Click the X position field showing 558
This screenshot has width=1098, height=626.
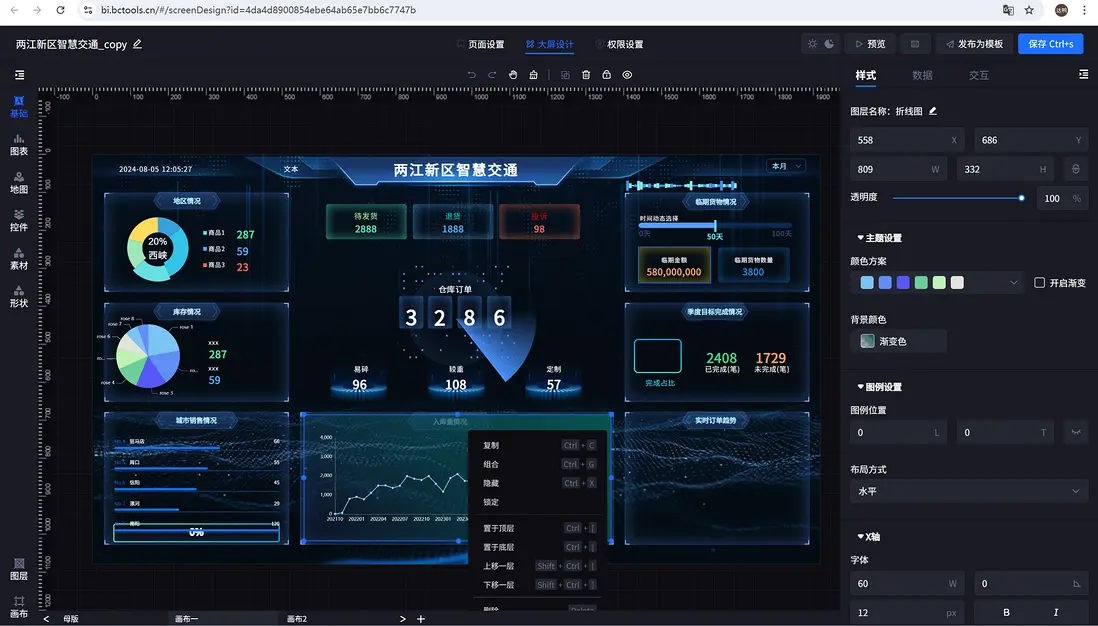[907, 140]
